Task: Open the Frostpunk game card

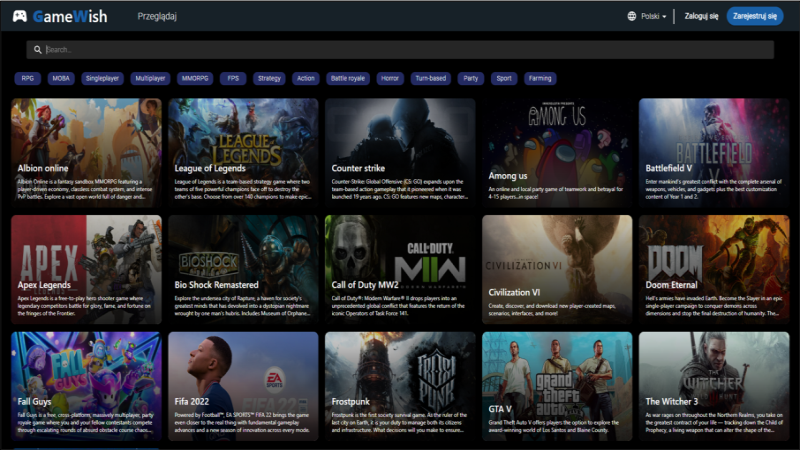Action: pos(400,386)
